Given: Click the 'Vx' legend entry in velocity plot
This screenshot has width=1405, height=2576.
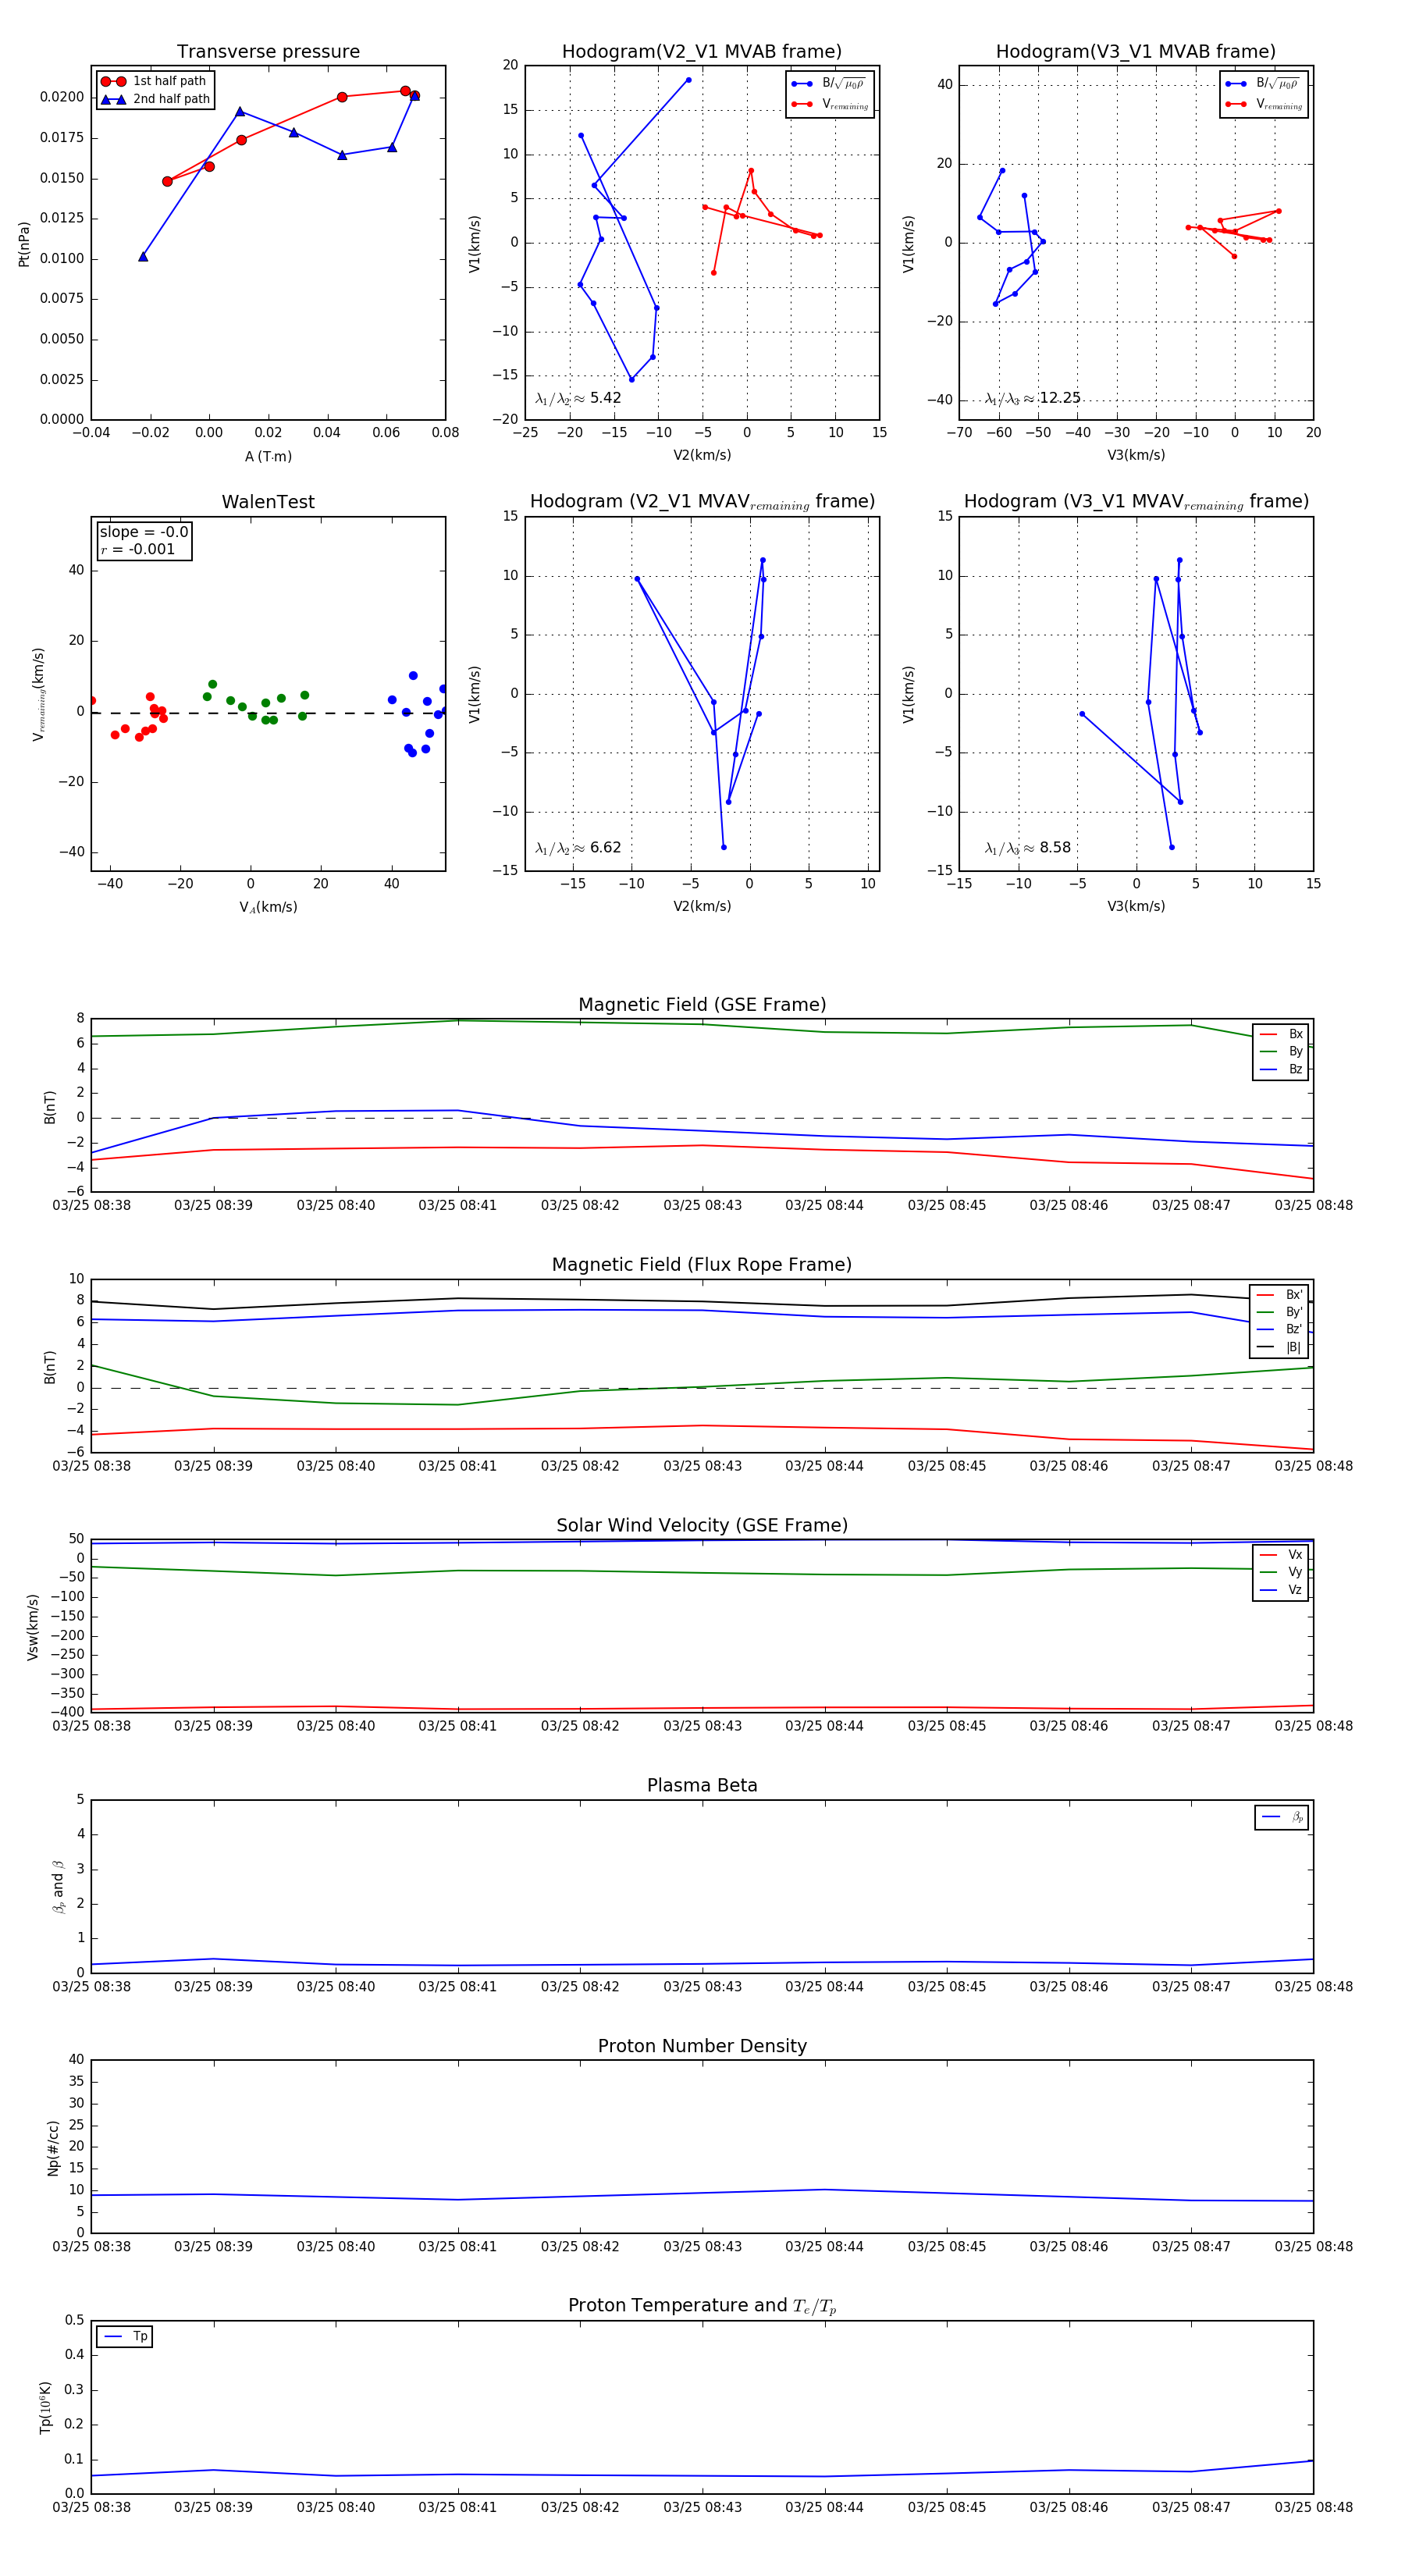Looking at the screenshot, I should [x=1281, y=1555].
